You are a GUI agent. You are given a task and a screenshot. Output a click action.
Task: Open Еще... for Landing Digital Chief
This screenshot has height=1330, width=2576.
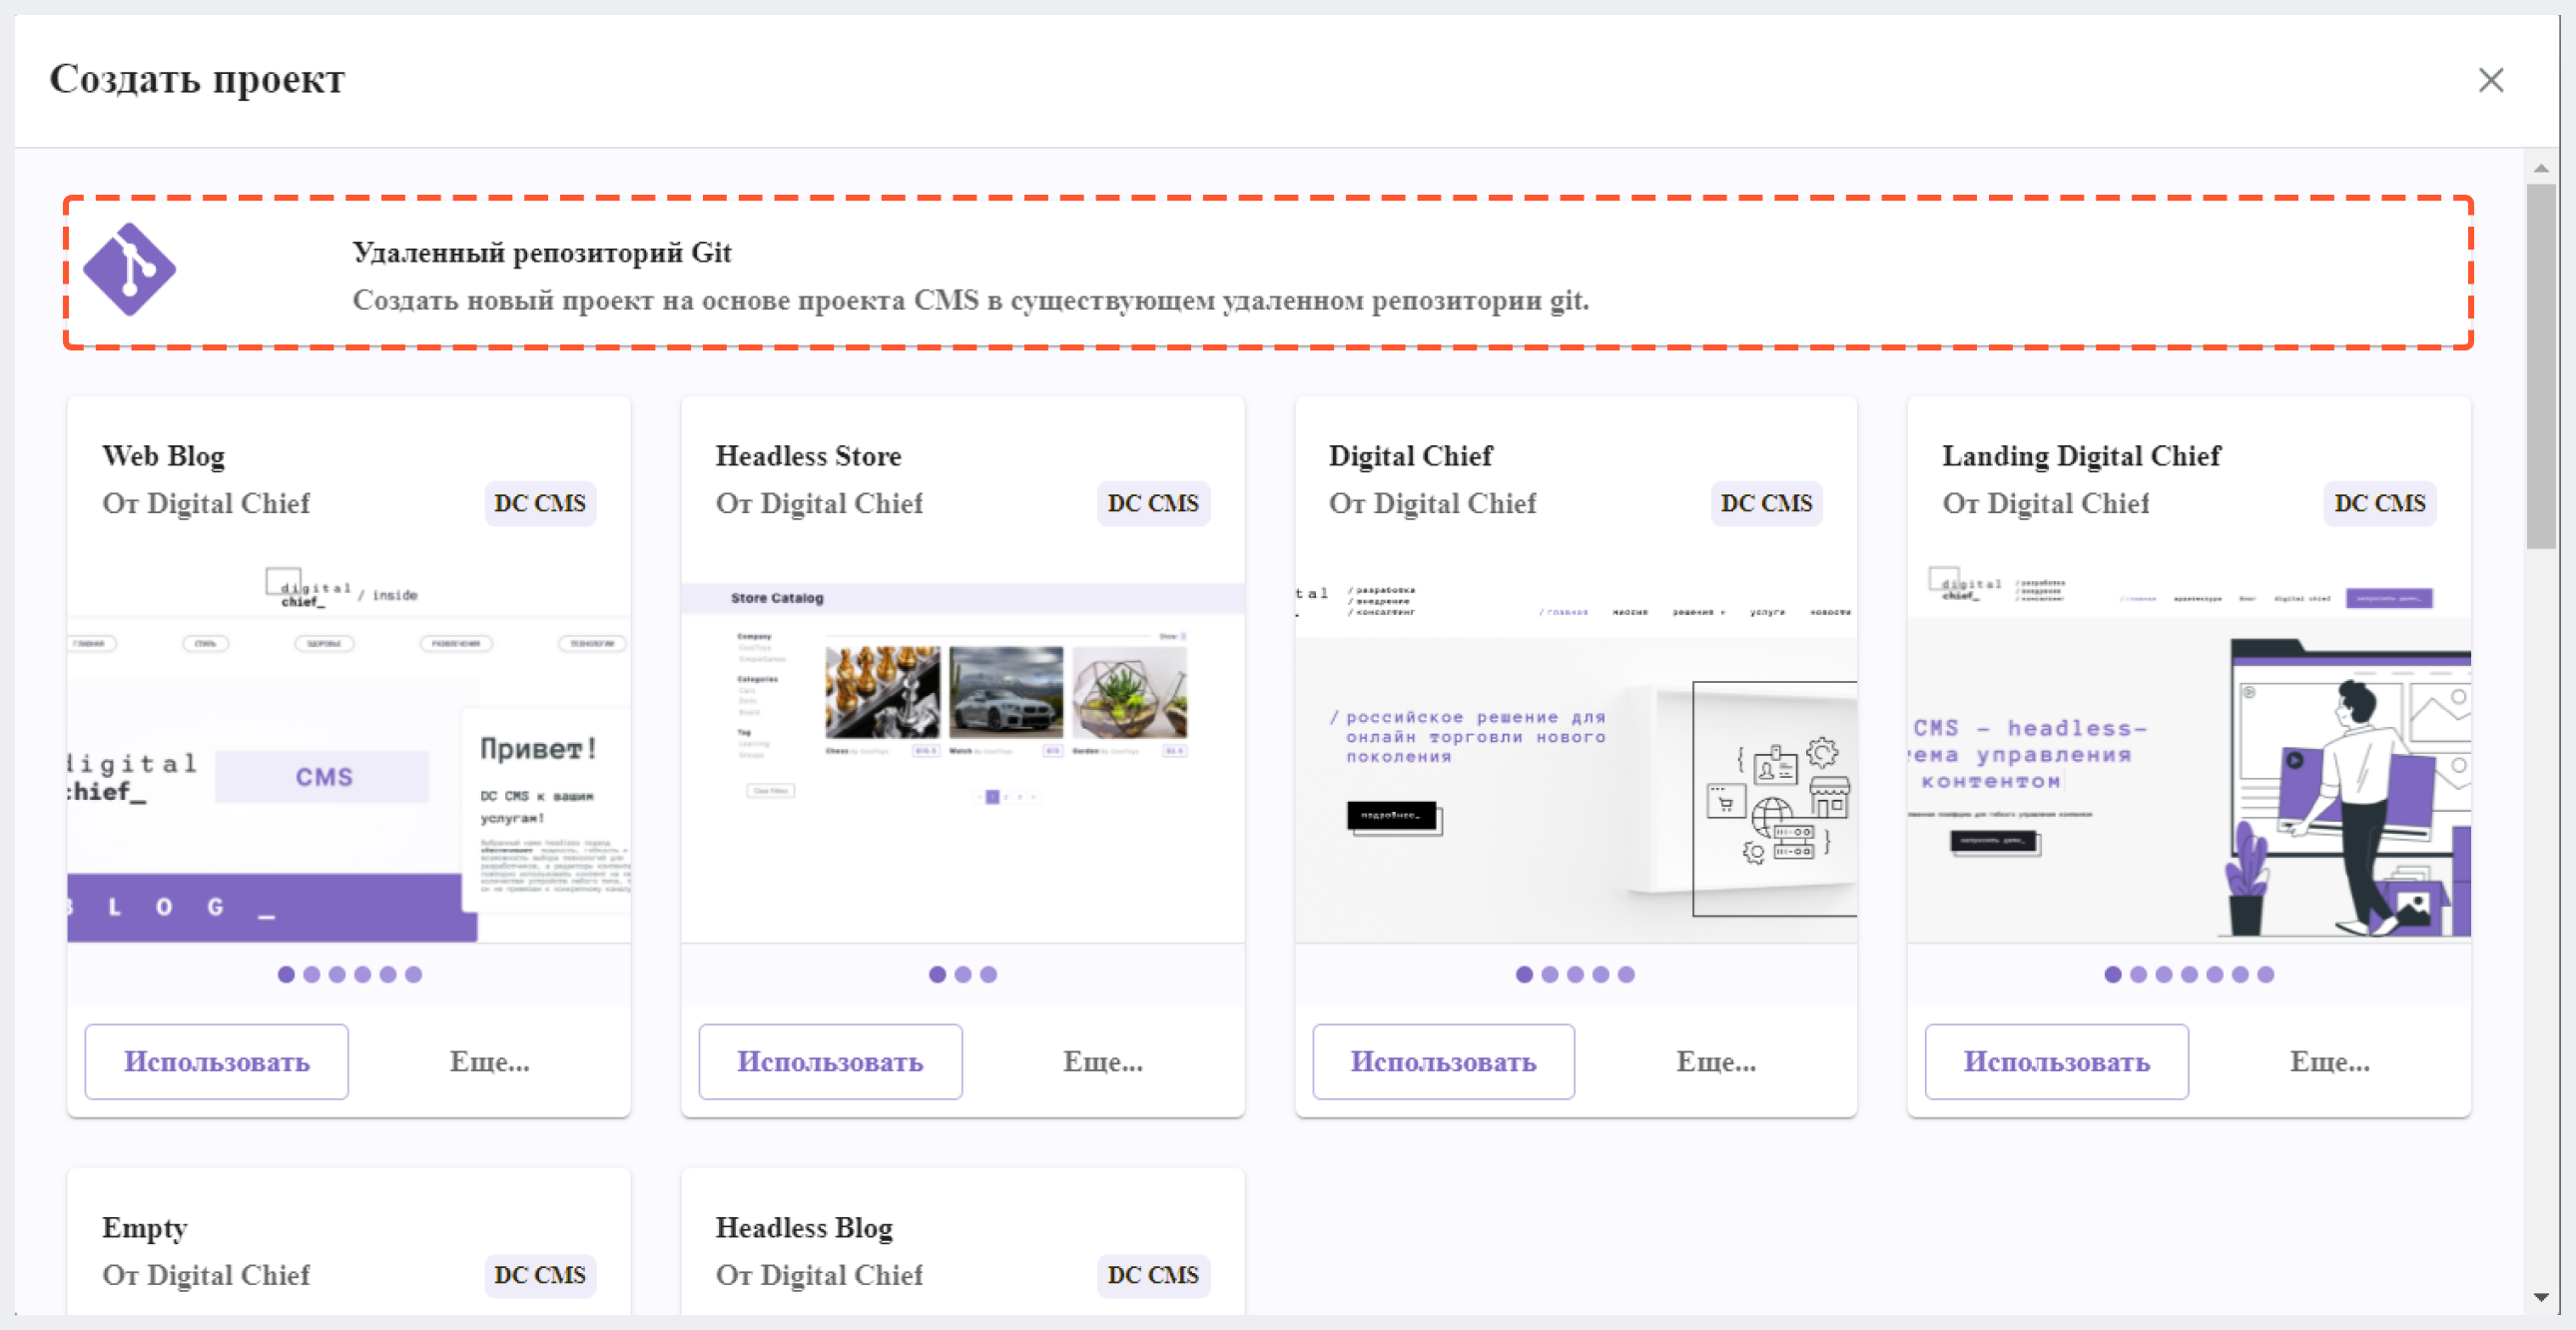click(2330, 1061)
